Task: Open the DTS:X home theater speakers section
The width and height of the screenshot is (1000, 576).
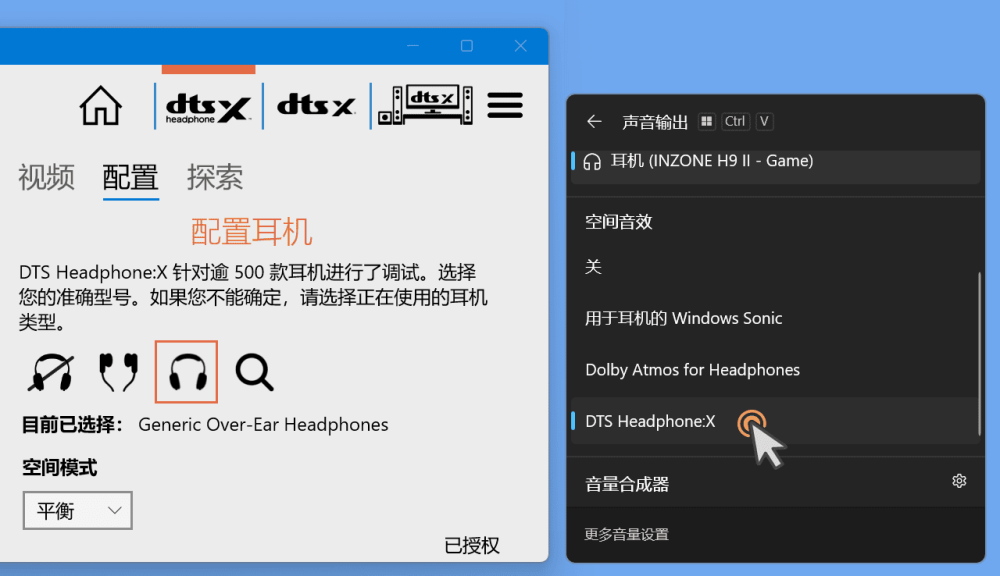Action: (425, 105)
